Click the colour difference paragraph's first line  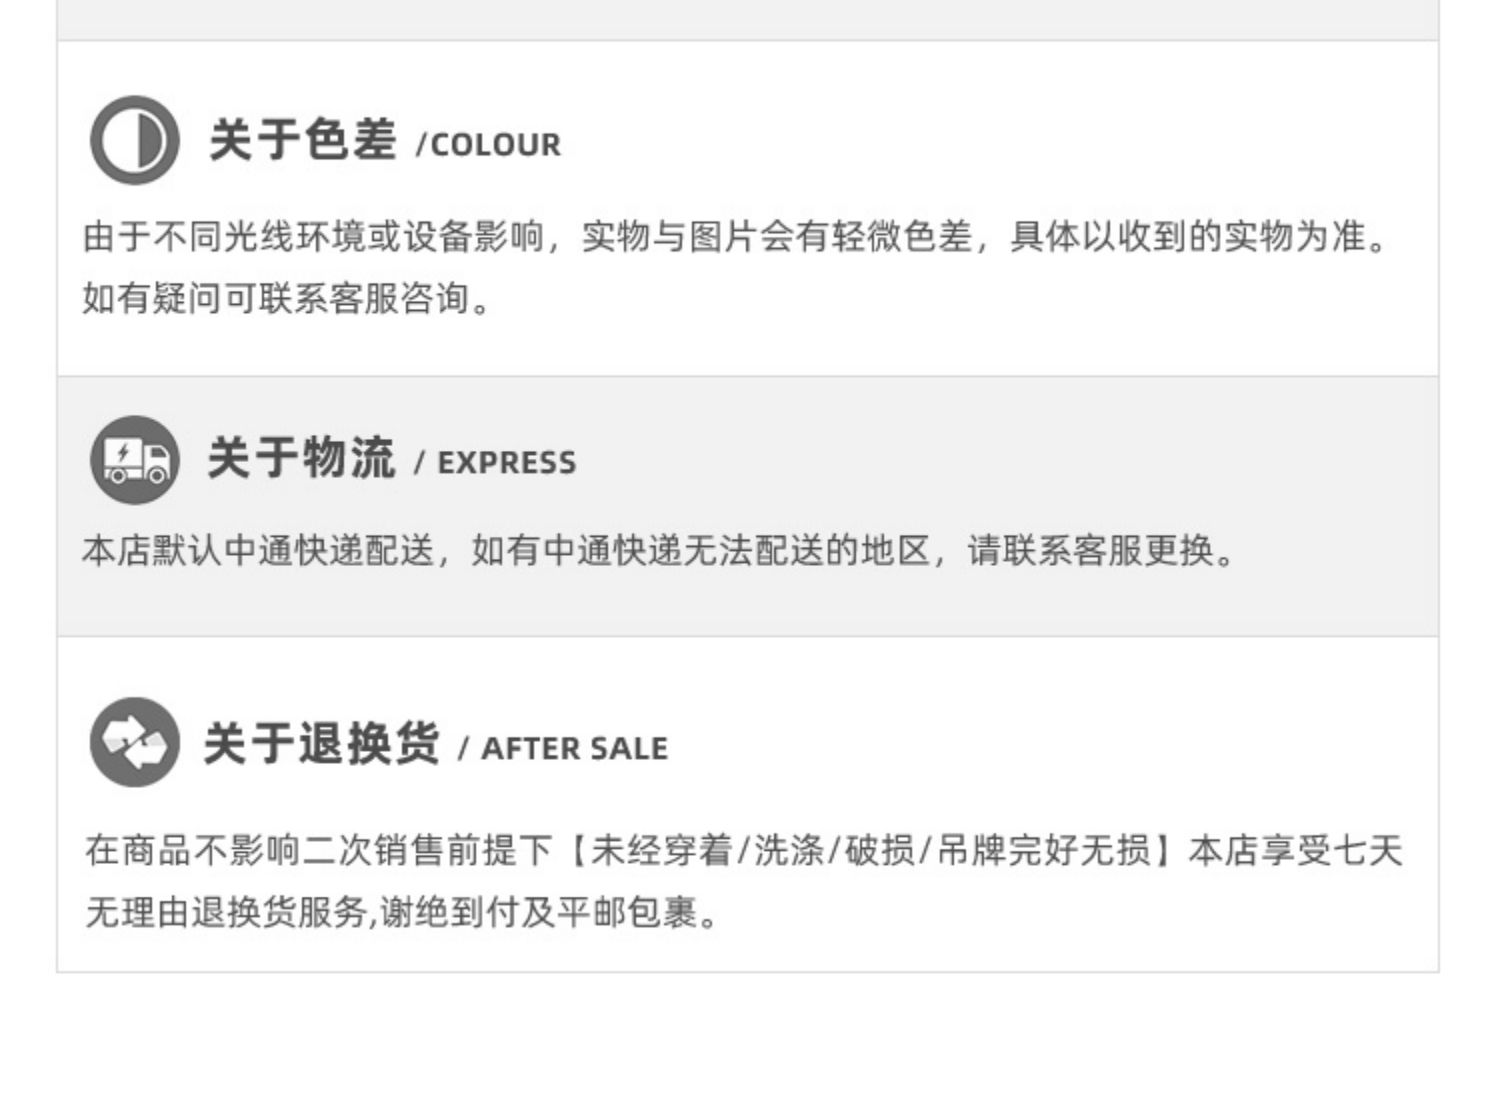point(737,237)
